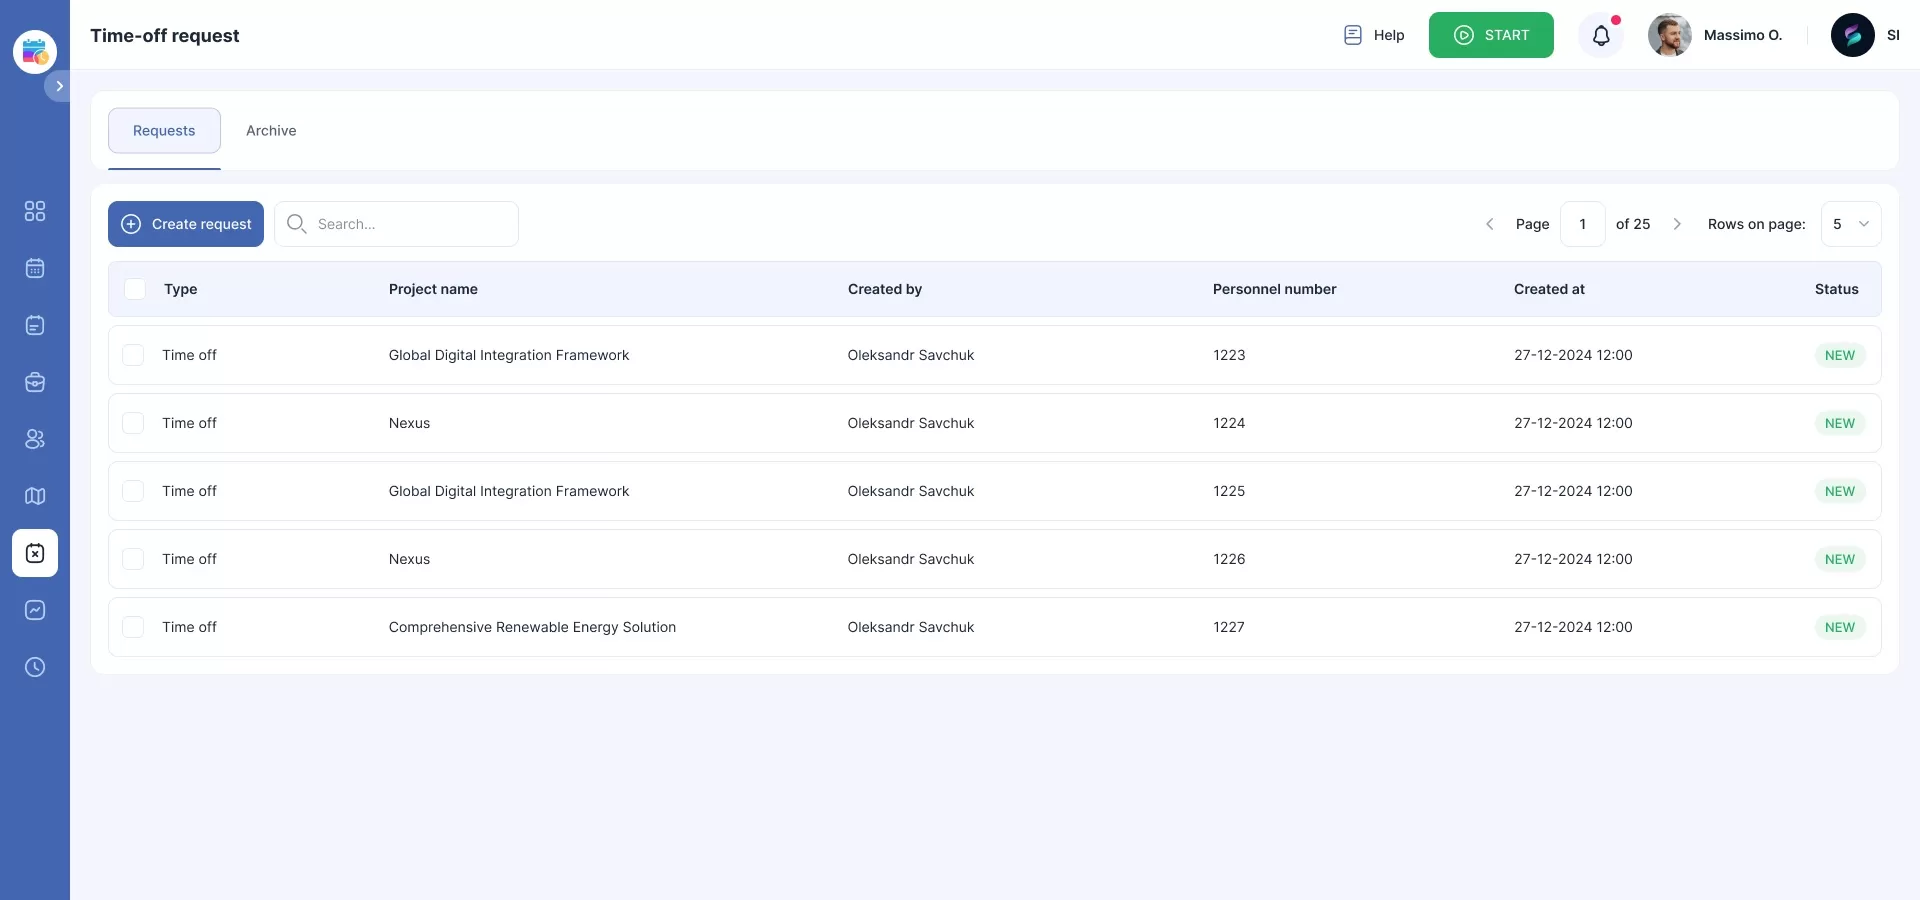
Task: Toggle the select-all checkbox in table header
Action: tap(135, 289)
